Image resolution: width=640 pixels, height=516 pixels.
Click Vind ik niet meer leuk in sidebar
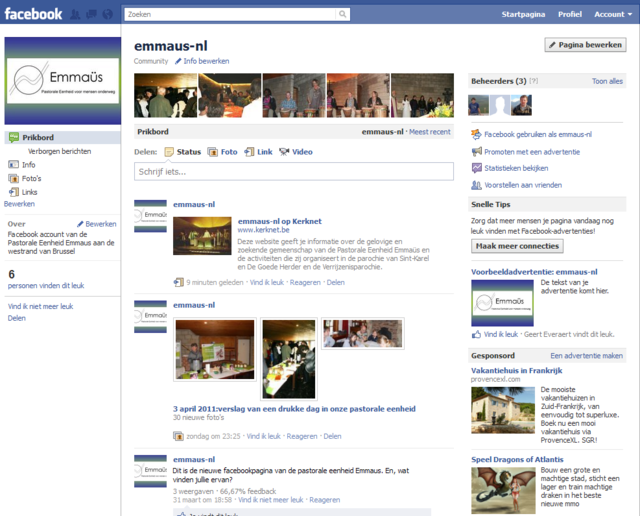tap(40, 306)
